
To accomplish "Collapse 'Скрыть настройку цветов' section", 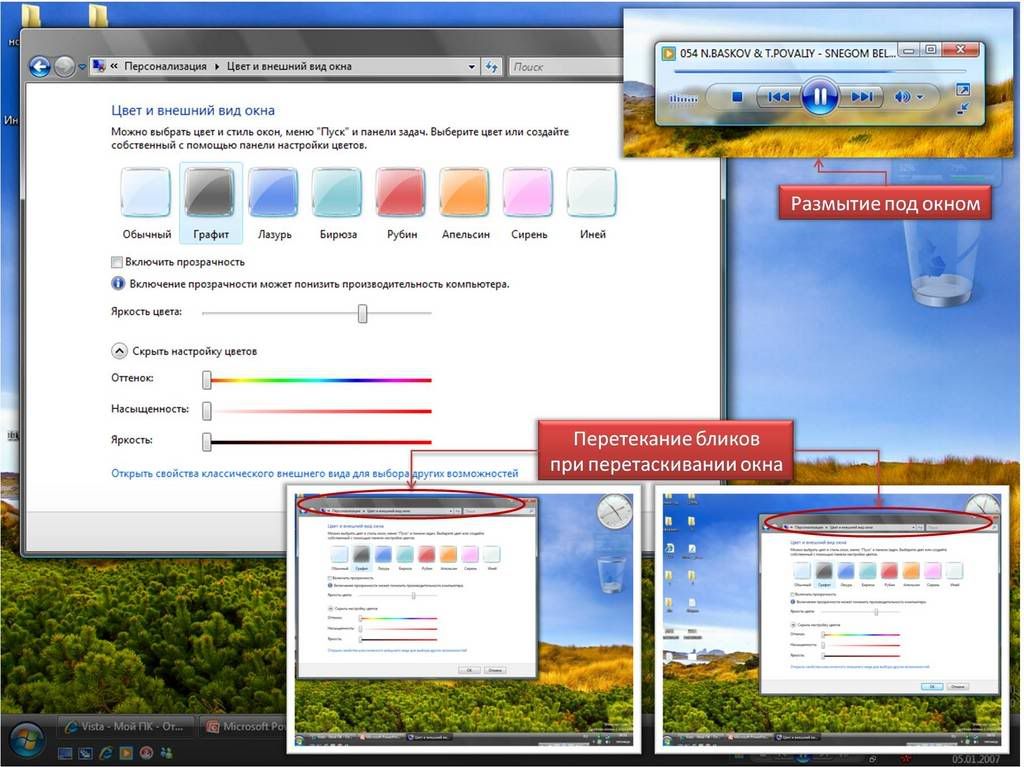I will tap(120, 351).
